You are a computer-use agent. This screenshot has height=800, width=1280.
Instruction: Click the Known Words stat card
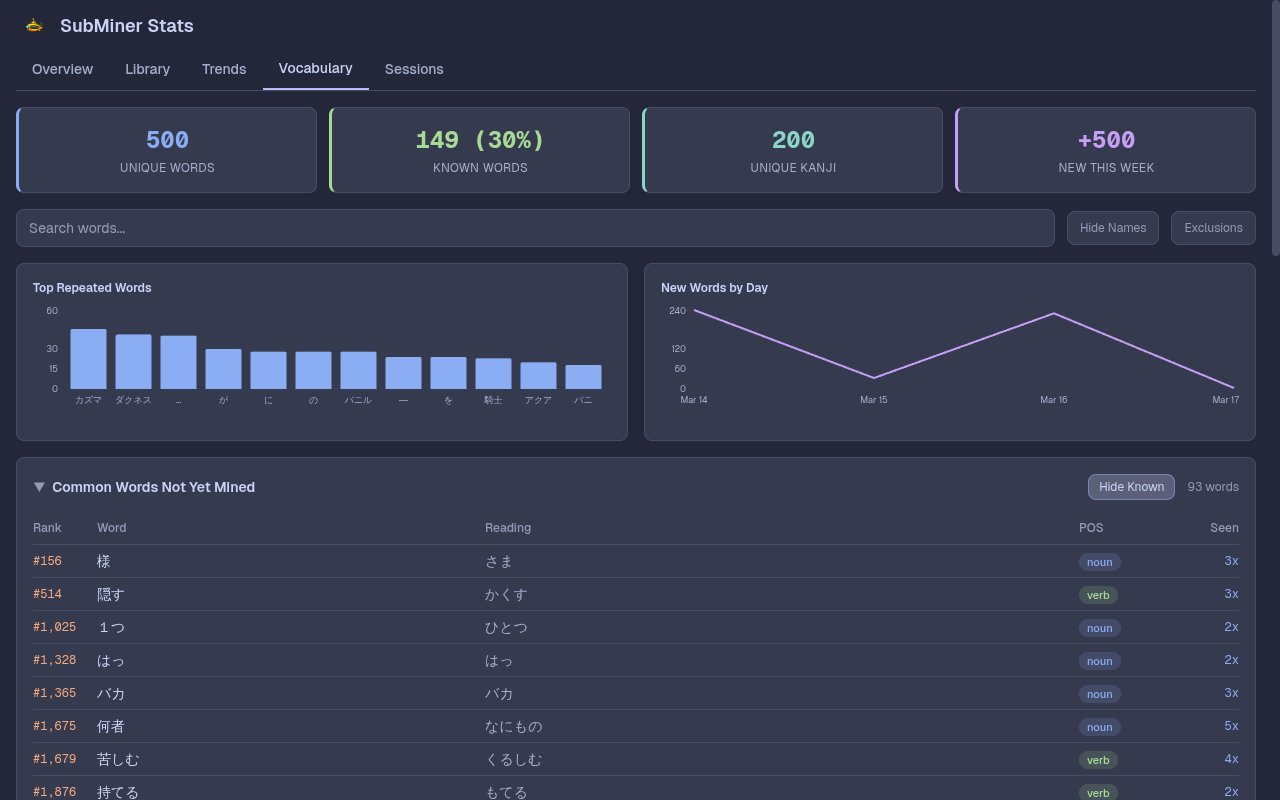tap(480, 150)
